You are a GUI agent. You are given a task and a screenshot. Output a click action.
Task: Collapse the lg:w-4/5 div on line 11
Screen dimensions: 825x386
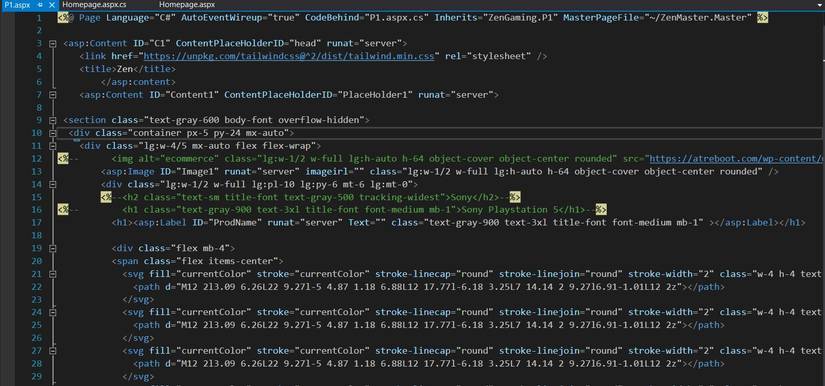pyautogui.click(x=53, y=146)
